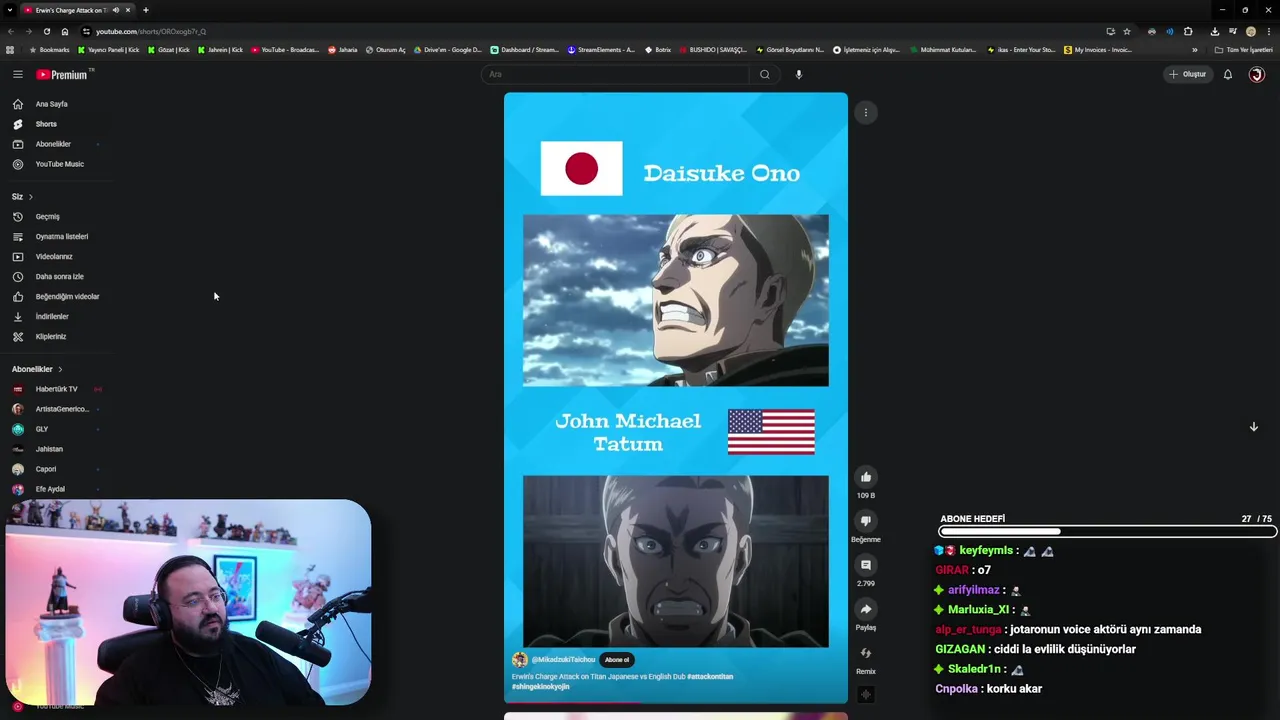This screenshot has height=720, width=1280.
Task: Click the Short's progress bar
Action: coord(676,702)
